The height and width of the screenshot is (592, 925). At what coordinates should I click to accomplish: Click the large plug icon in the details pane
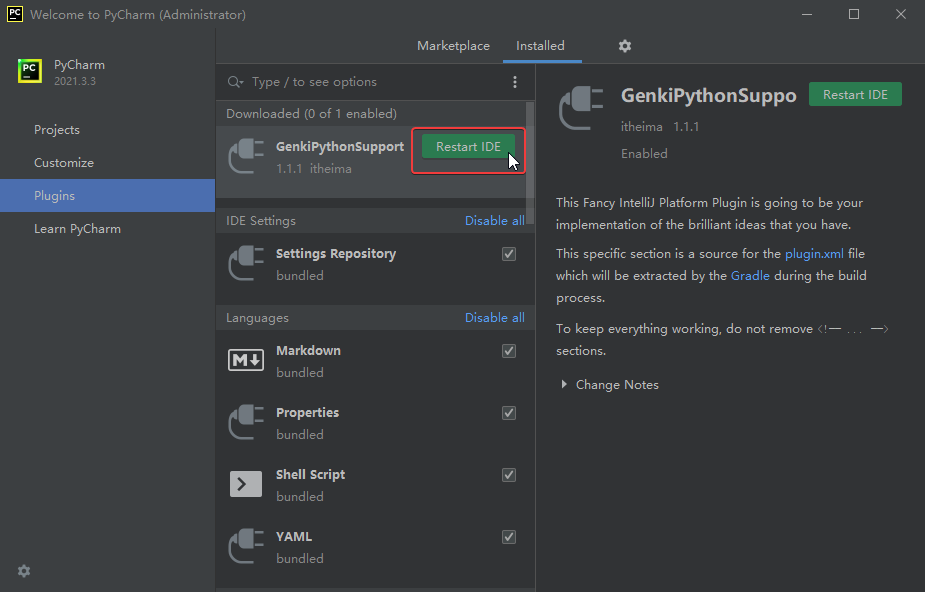pyautogui.click(x=581, y=108)
